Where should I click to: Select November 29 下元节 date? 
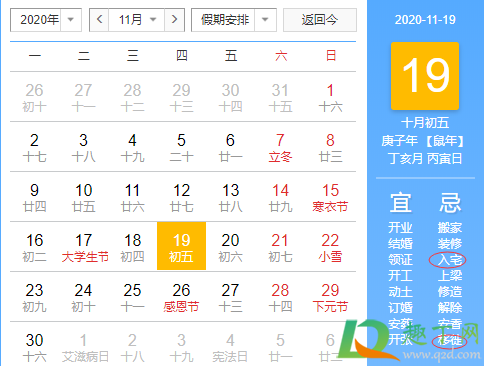tap(330, 297)
